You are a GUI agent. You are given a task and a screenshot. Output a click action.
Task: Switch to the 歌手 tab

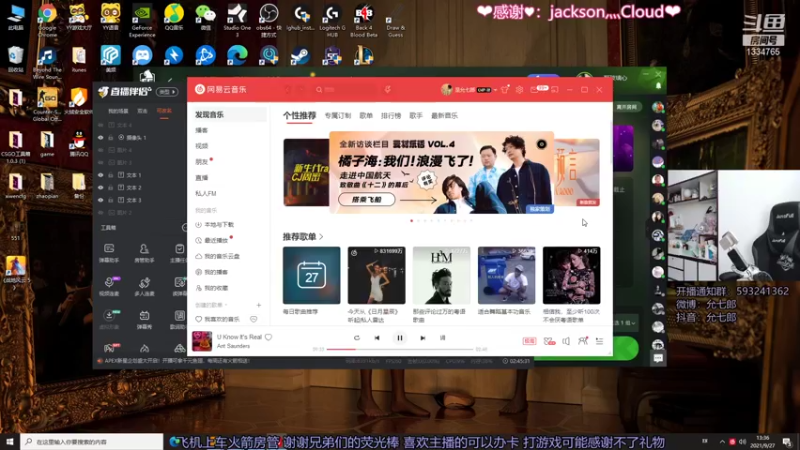tap(416, 116)
